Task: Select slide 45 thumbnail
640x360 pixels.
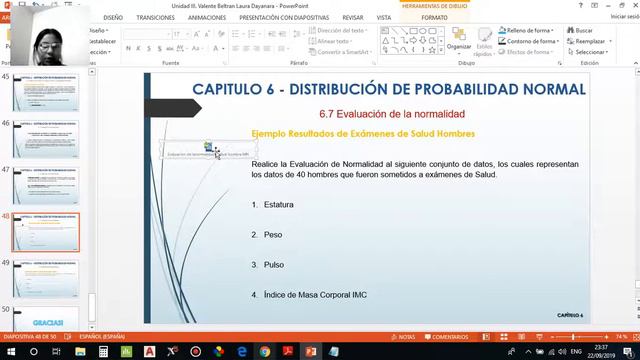Action: pos(46,93)
